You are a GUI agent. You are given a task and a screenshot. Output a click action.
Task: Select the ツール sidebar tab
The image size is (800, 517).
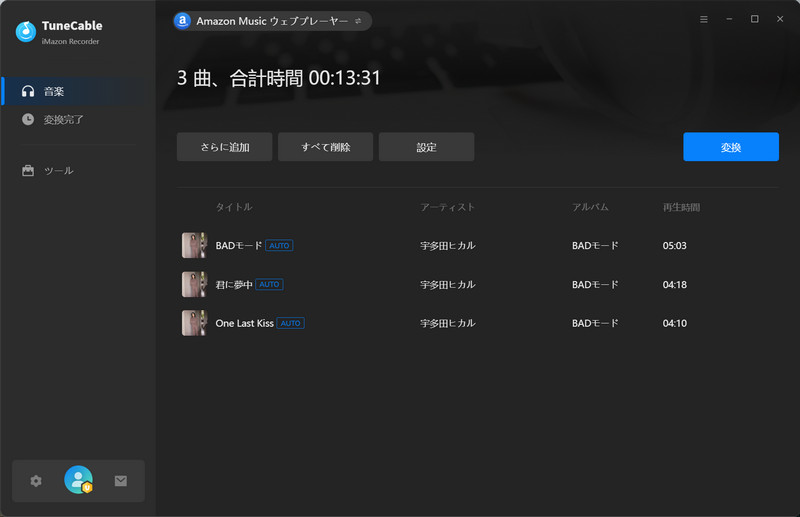point(78,170)
